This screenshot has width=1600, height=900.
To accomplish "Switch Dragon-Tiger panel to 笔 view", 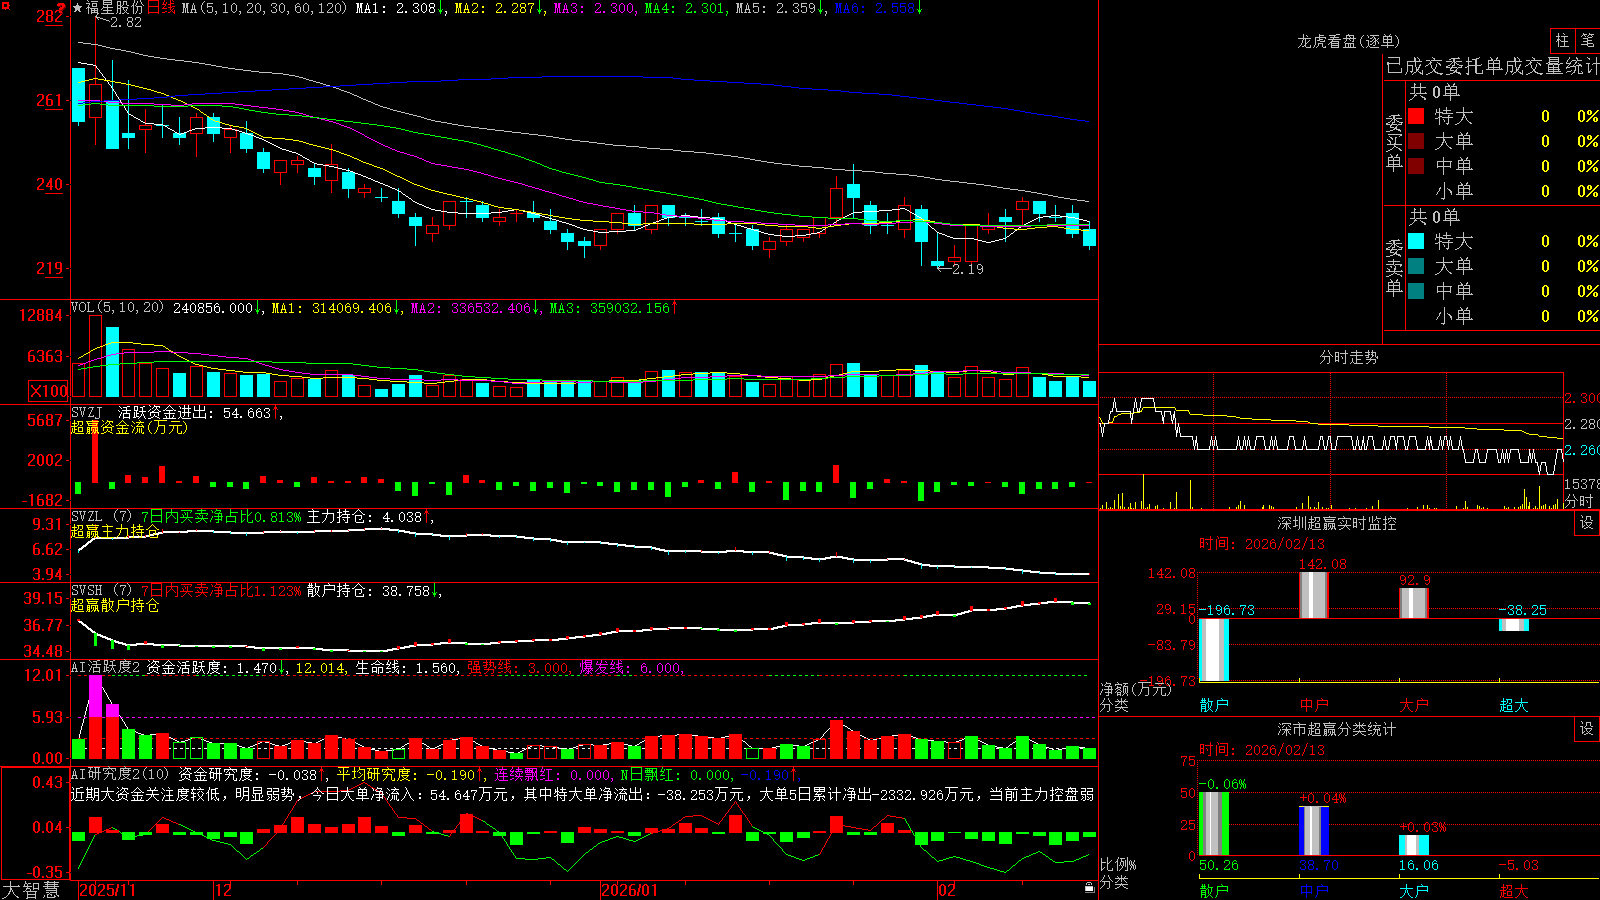I will click(x=1588, y=41).
